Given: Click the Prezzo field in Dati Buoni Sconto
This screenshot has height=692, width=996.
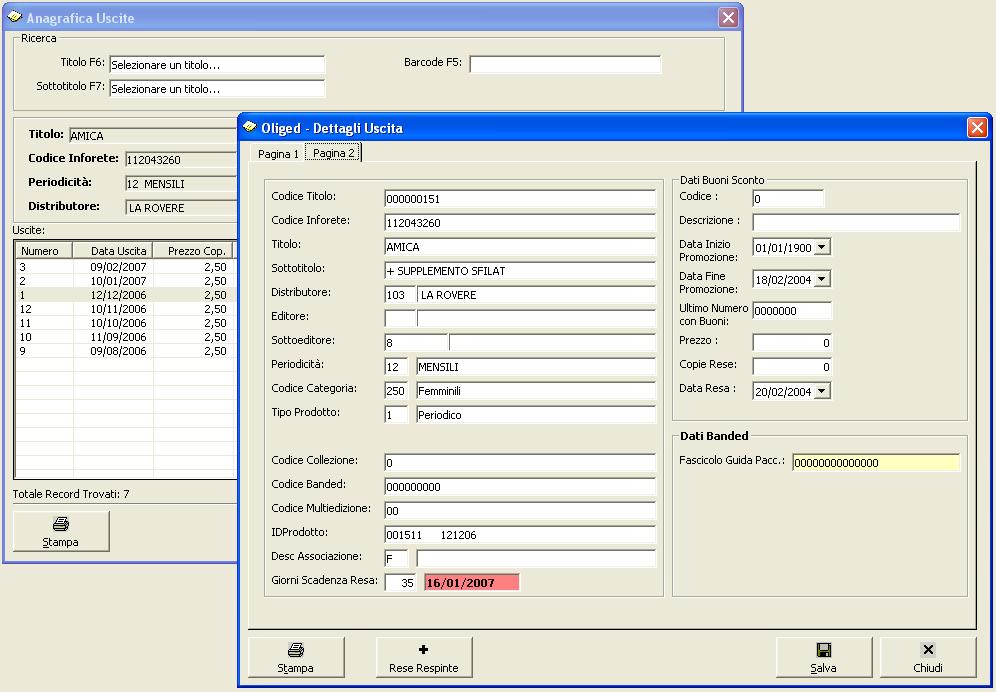Looking at the screenshot, I should click(792, 343).
